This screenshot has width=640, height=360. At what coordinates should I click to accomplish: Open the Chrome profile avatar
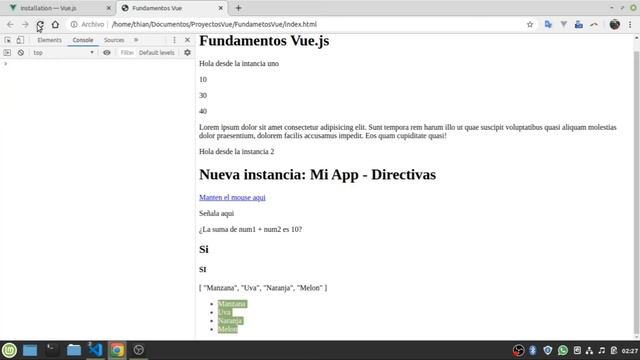615,24
